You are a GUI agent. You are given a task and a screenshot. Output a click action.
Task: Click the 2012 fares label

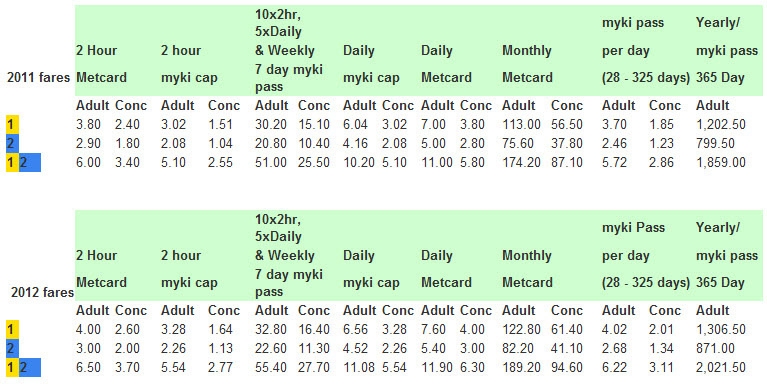pos(42,293)
